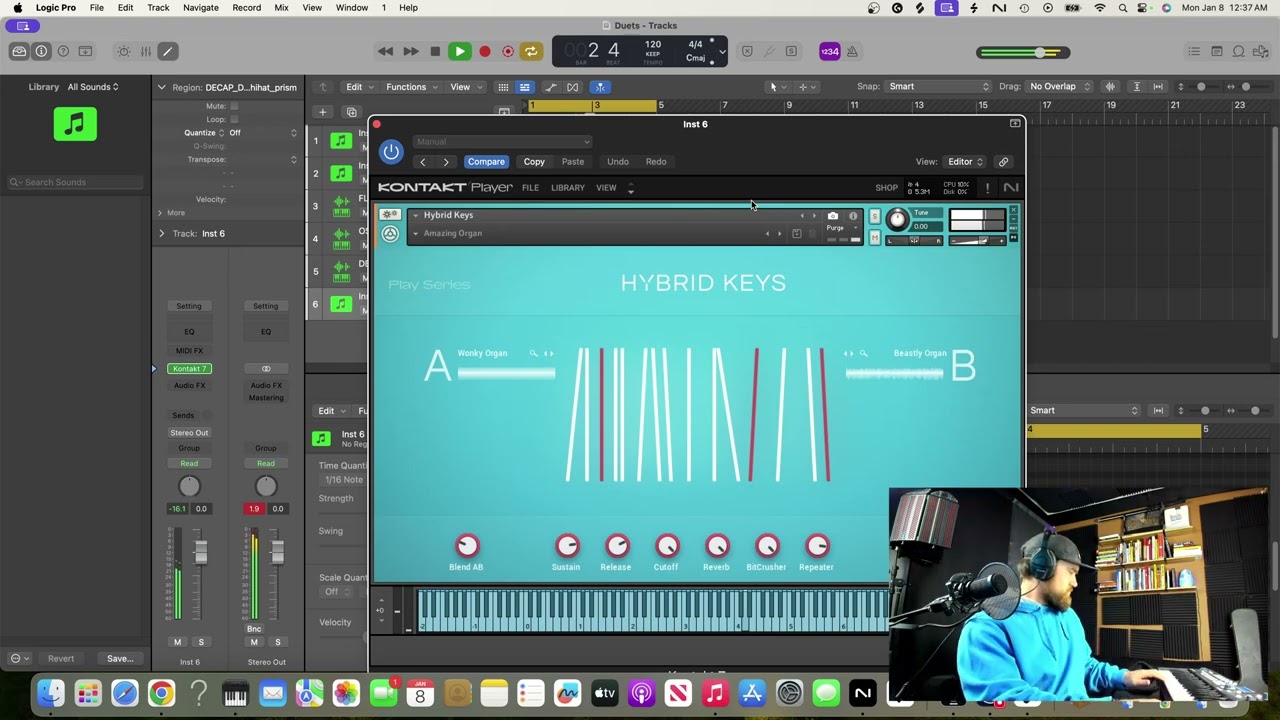This screenshot has width=1280, height=720.
Task: Toggle the Catch Playhead button
Action: [600, 87]
